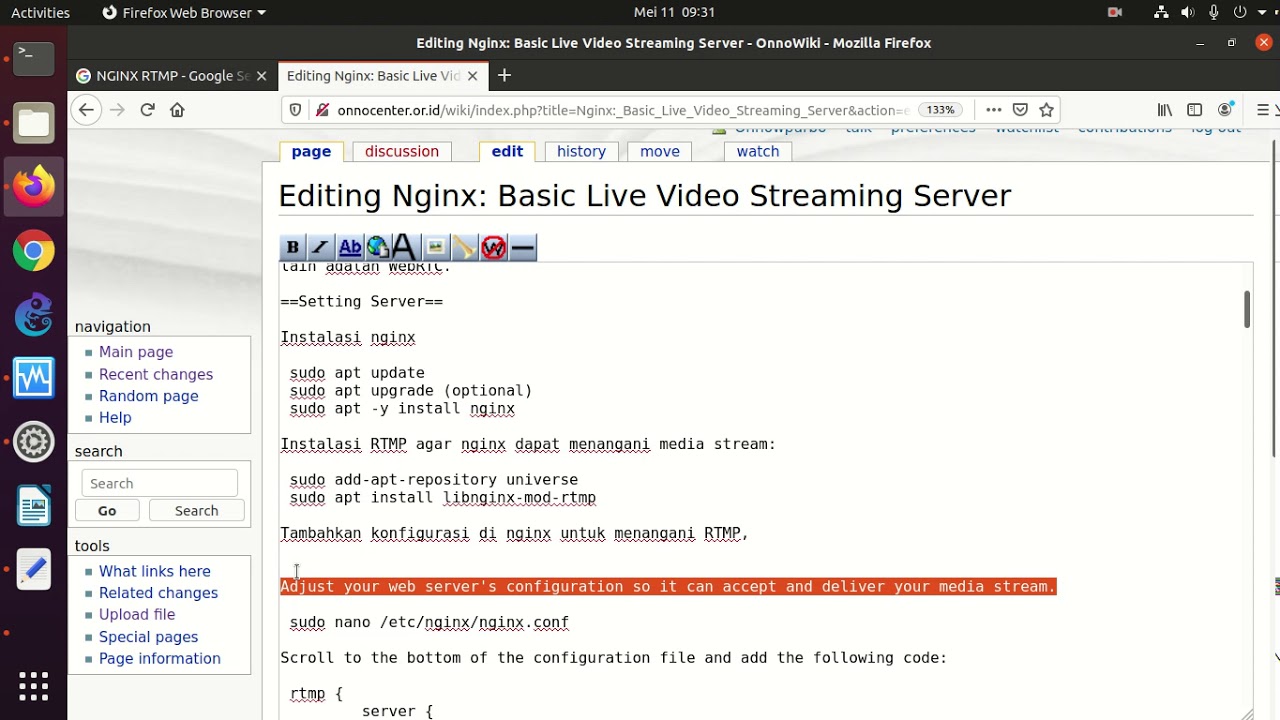Close the NGINX RTMP Google tab
The height and width of the screenshot is (720, 1280).
coord(261,76)
